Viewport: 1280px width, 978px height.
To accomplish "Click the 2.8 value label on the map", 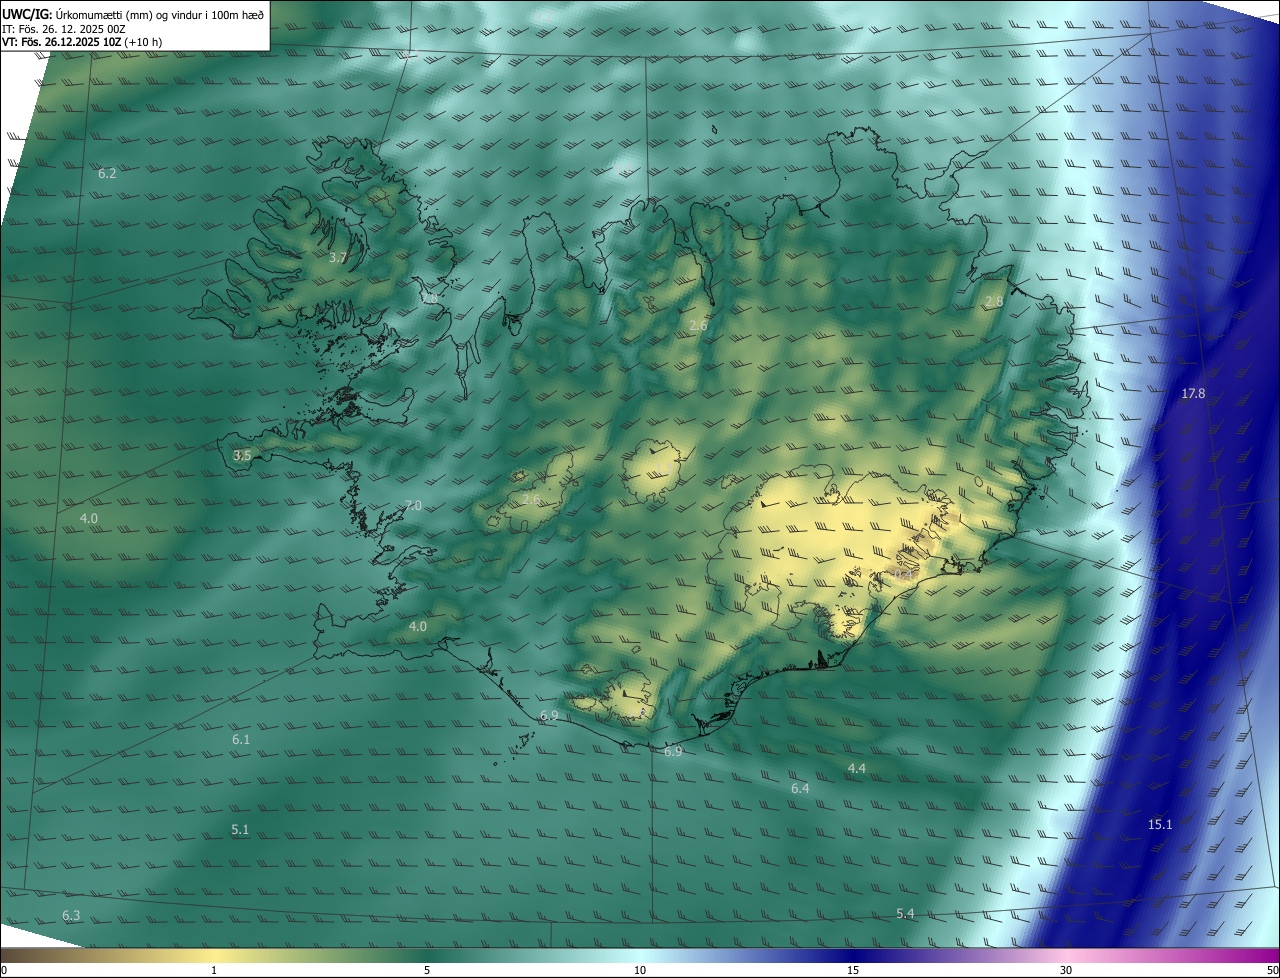I will (x=994, y=301).
